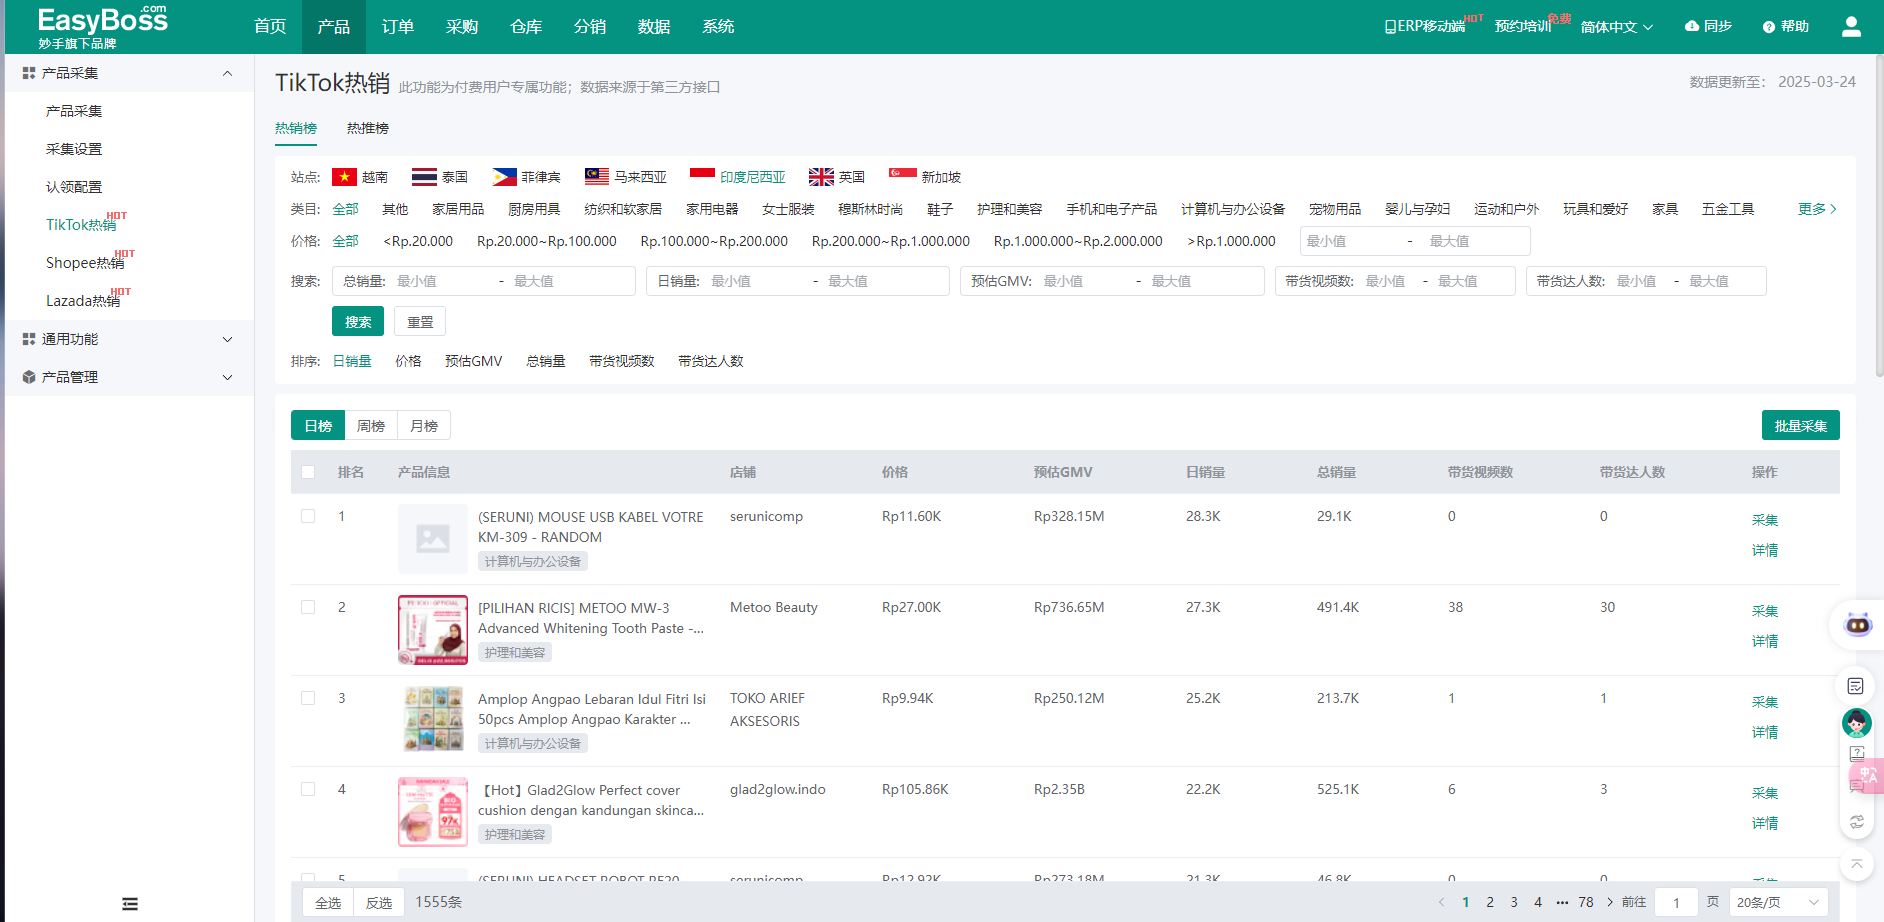Viewport: 1884px width, 922px height.
Task: Click the back-to-top arrow icon
Action: (1857, 864)
